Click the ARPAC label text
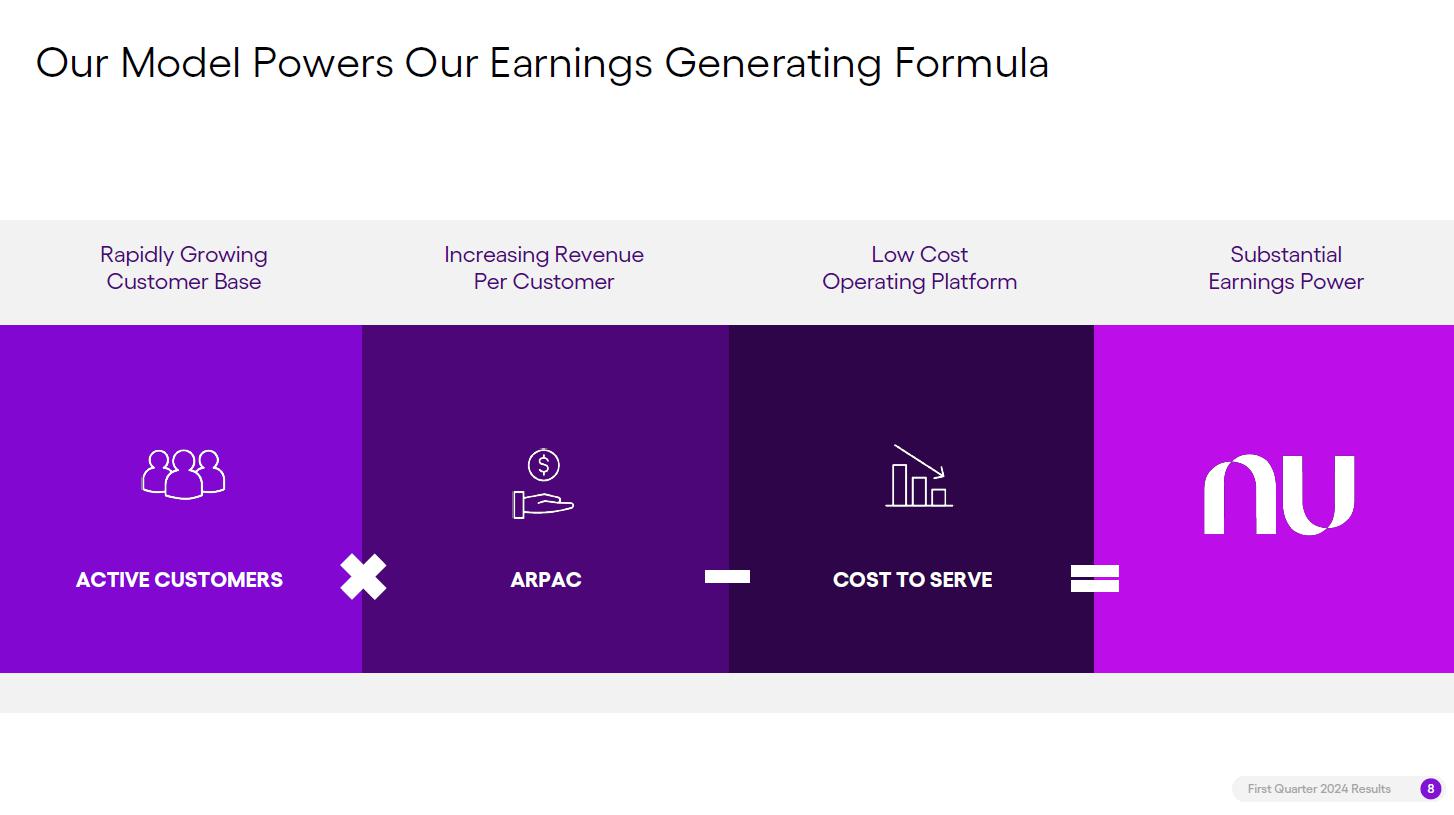The height and width of the screenshot is (815, 1454). tap(546, 580)
